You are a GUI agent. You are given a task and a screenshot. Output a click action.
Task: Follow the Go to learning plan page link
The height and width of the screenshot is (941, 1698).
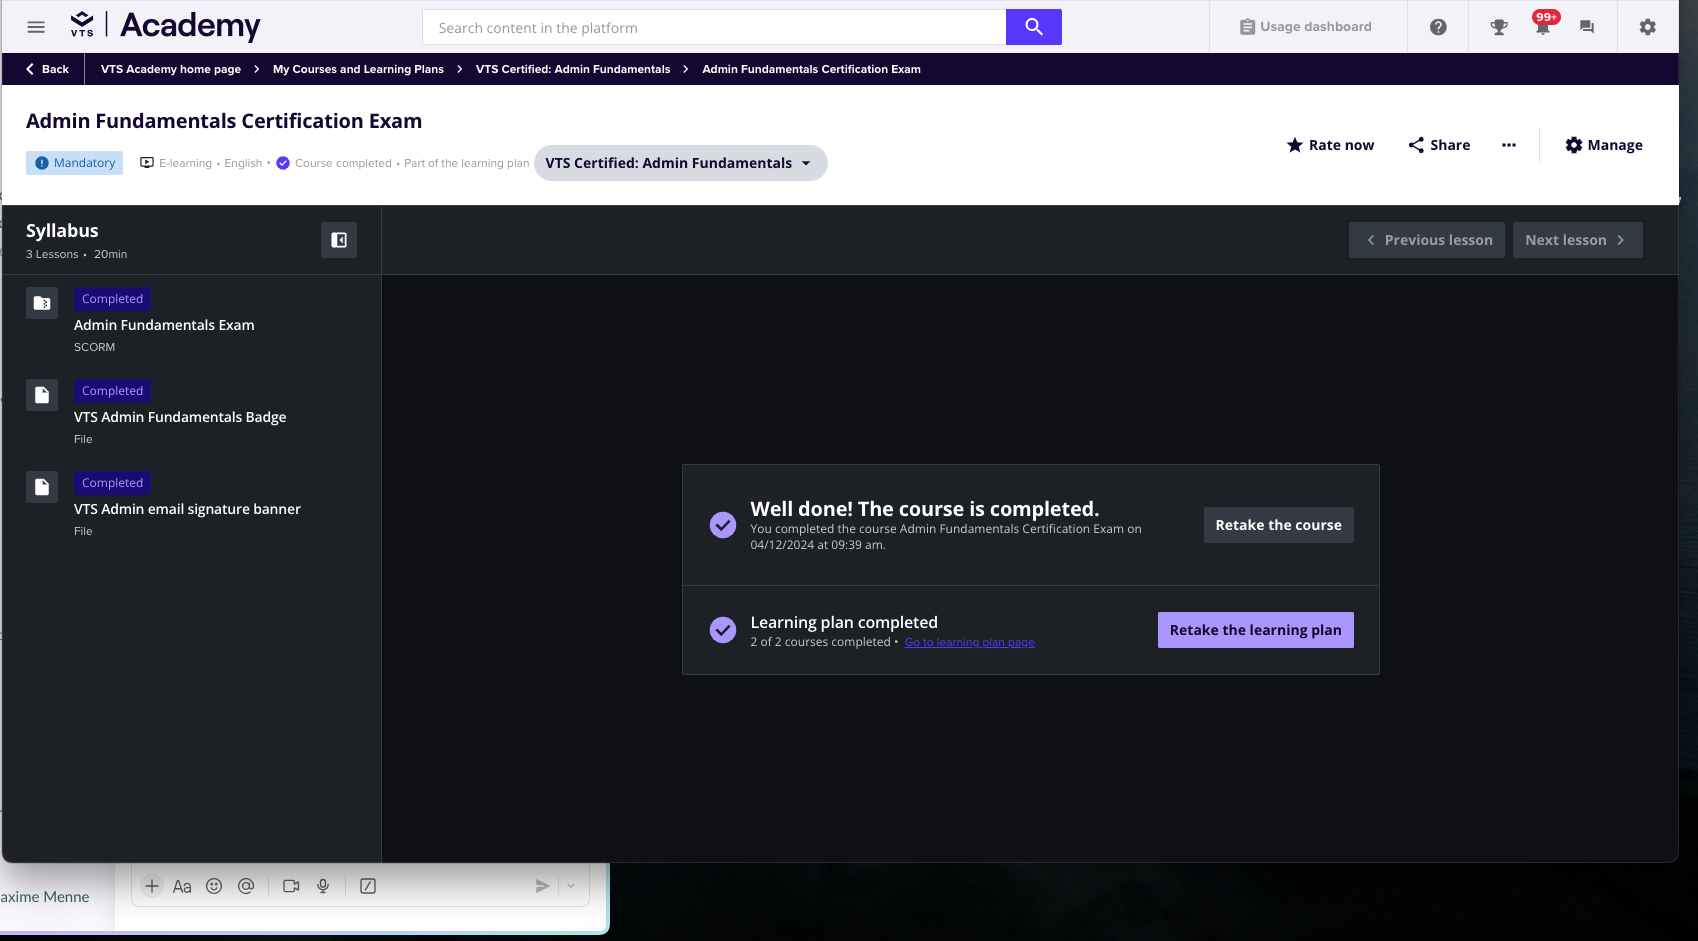tap(969, 642)
